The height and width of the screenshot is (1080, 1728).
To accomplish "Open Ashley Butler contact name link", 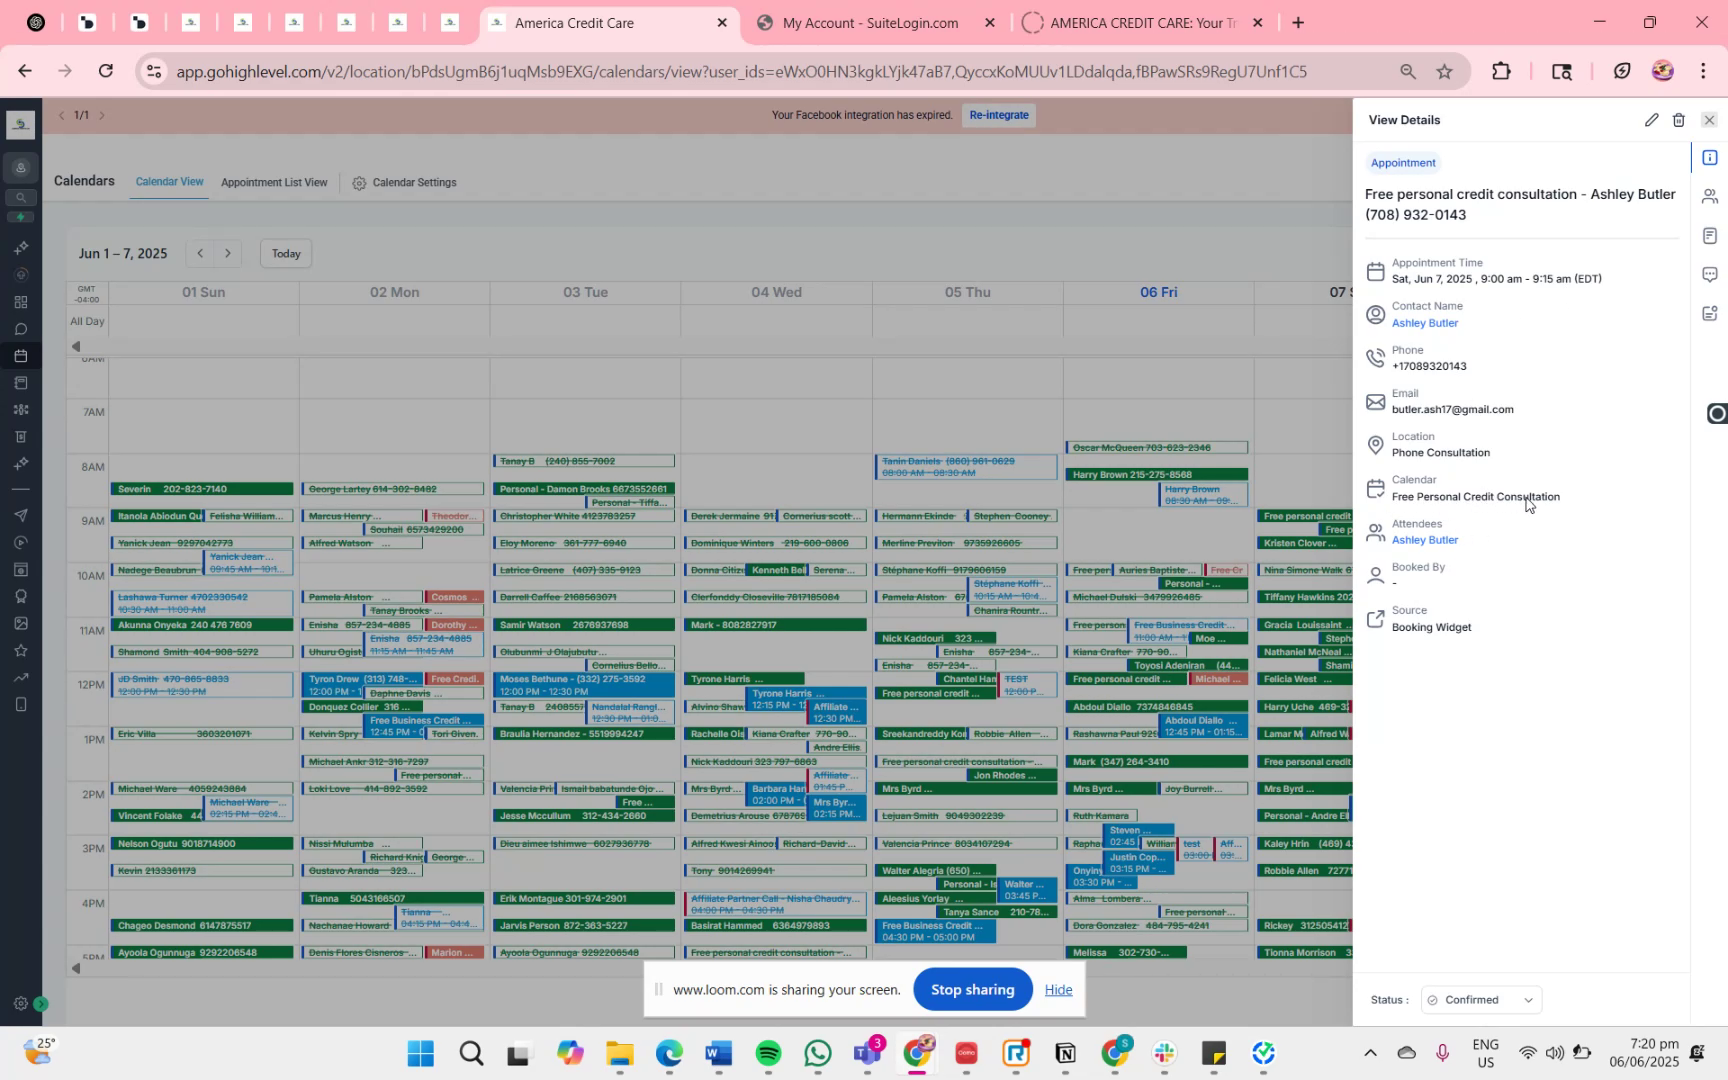I will click(1425, 324).
